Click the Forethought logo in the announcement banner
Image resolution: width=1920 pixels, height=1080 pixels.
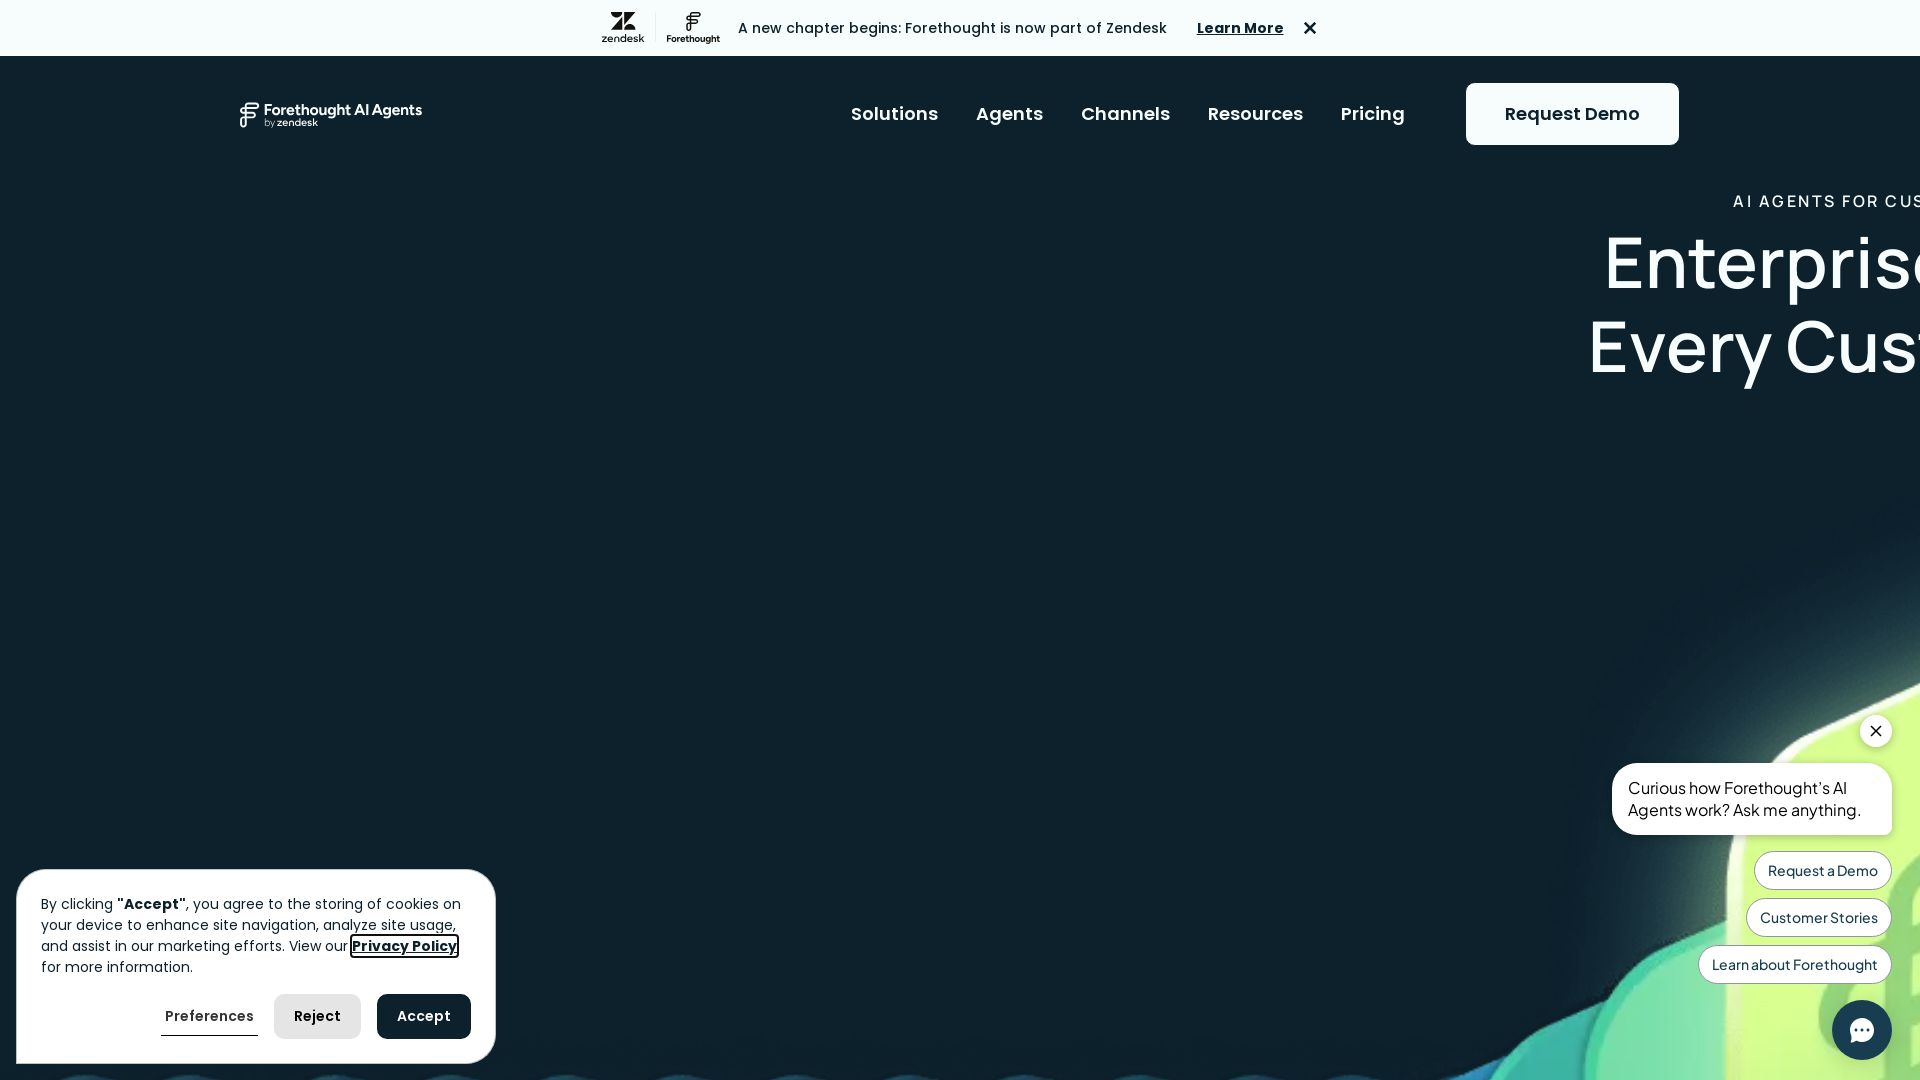(x=693, y=28)
